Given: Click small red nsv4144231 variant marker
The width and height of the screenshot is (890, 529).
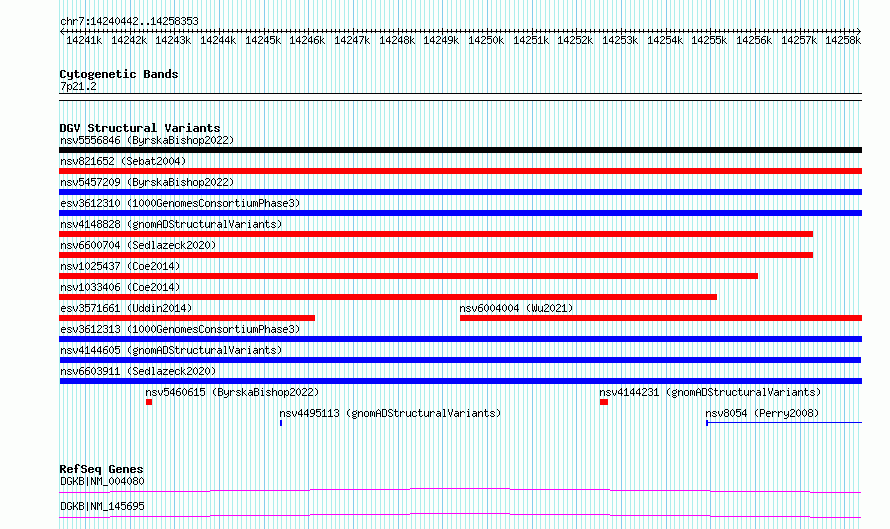Looking at the screenshot, I should 604,402.
